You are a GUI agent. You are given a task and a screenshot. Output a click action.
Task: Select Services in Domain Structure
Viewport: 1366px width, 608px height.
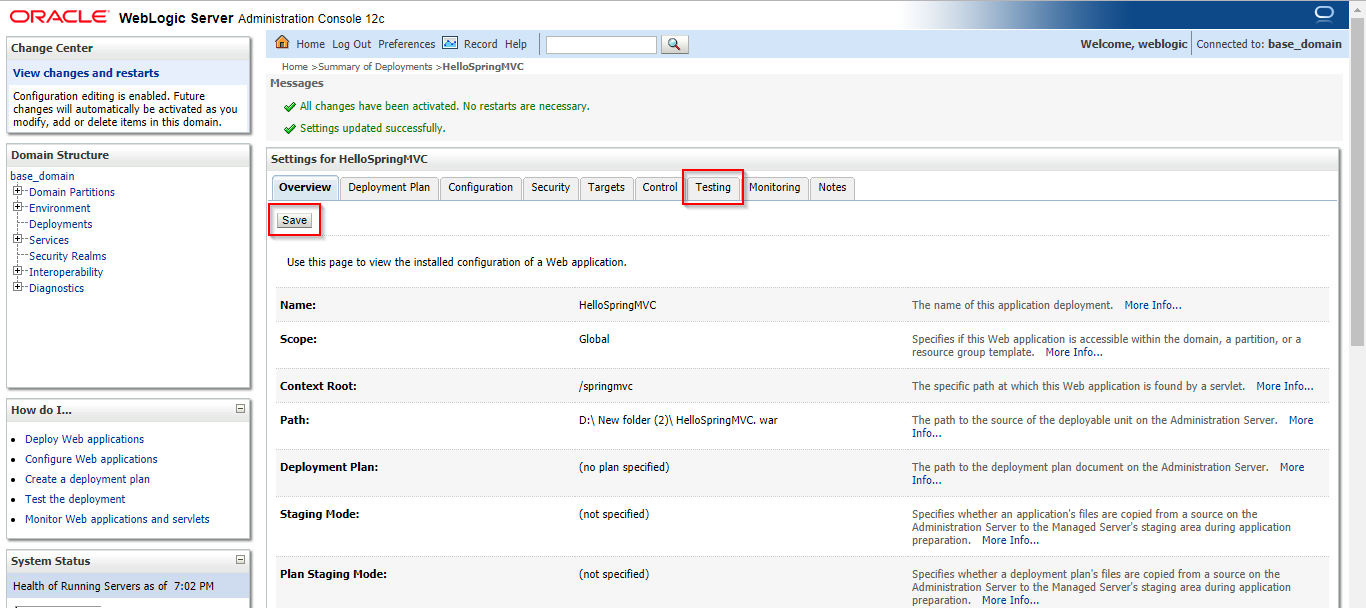click(x=49, y=240)
